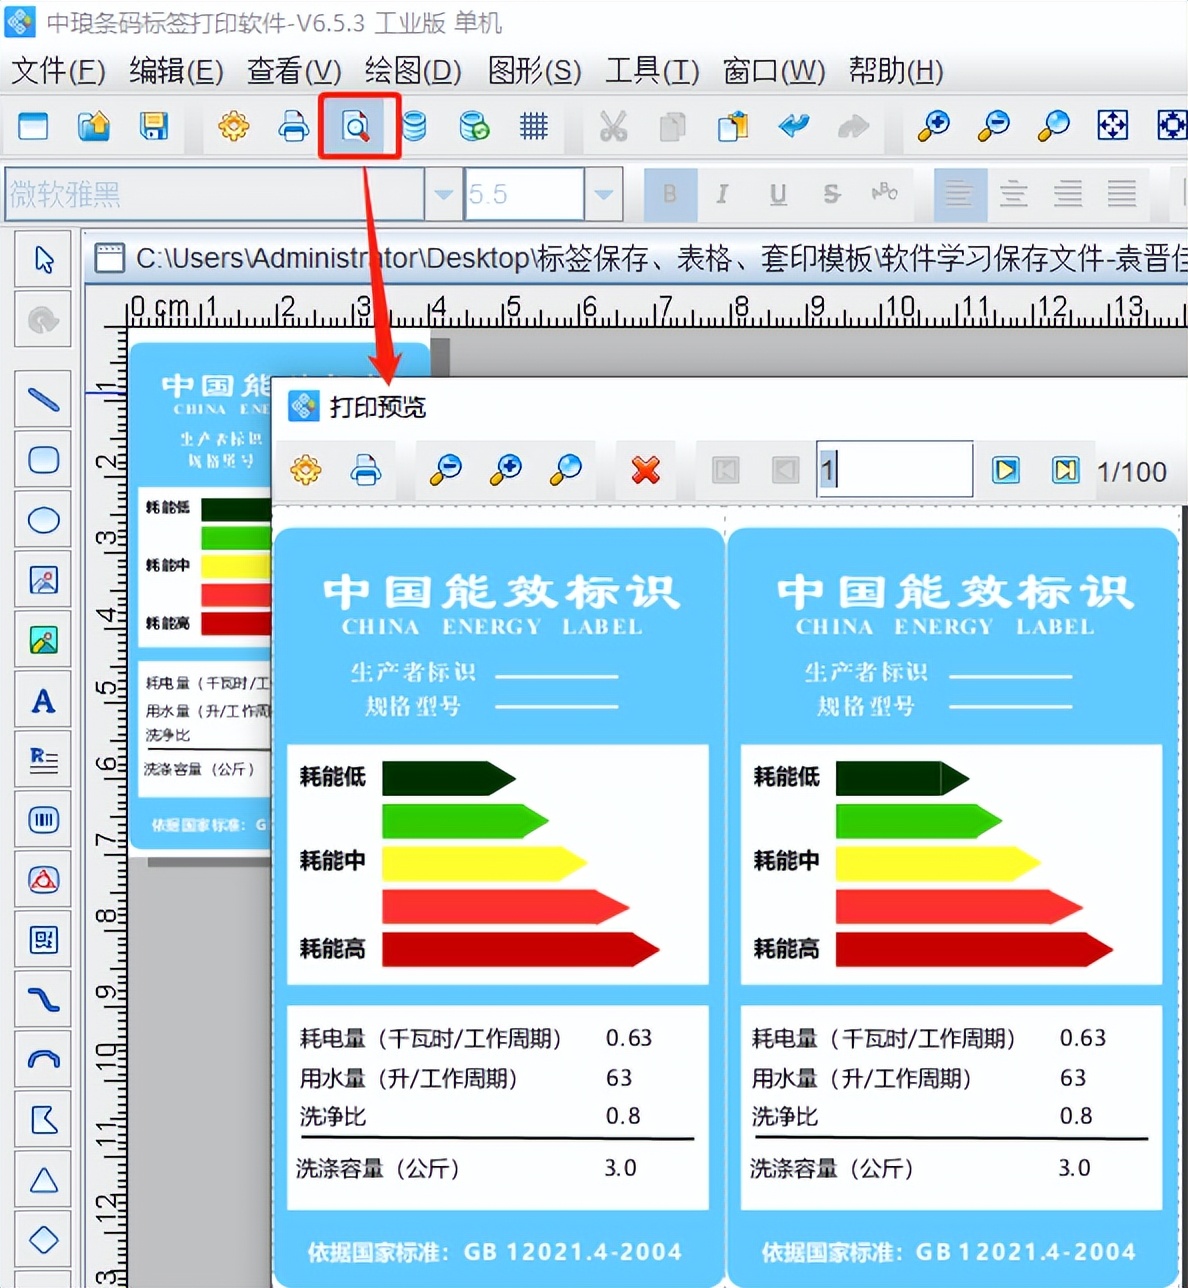Click the font name field 微软雅黑
The image size is (1188, 1288).
click(214, 194)
